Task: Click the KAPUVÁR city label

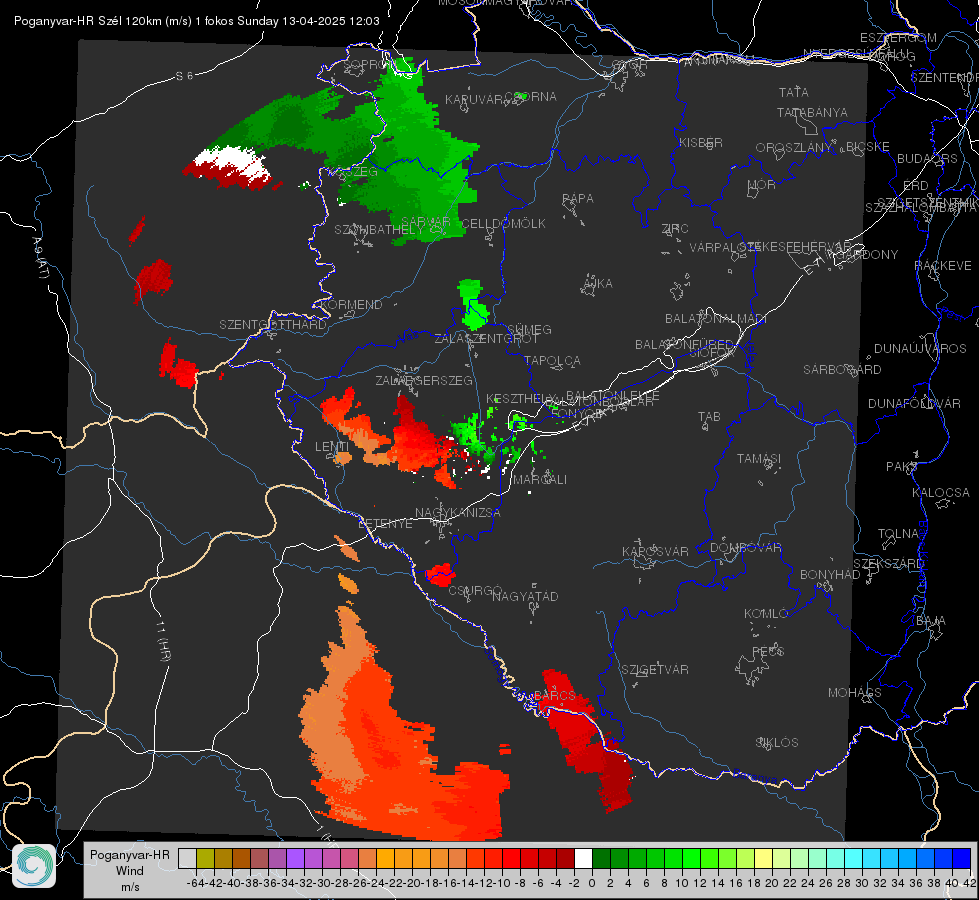Action: 475,100
